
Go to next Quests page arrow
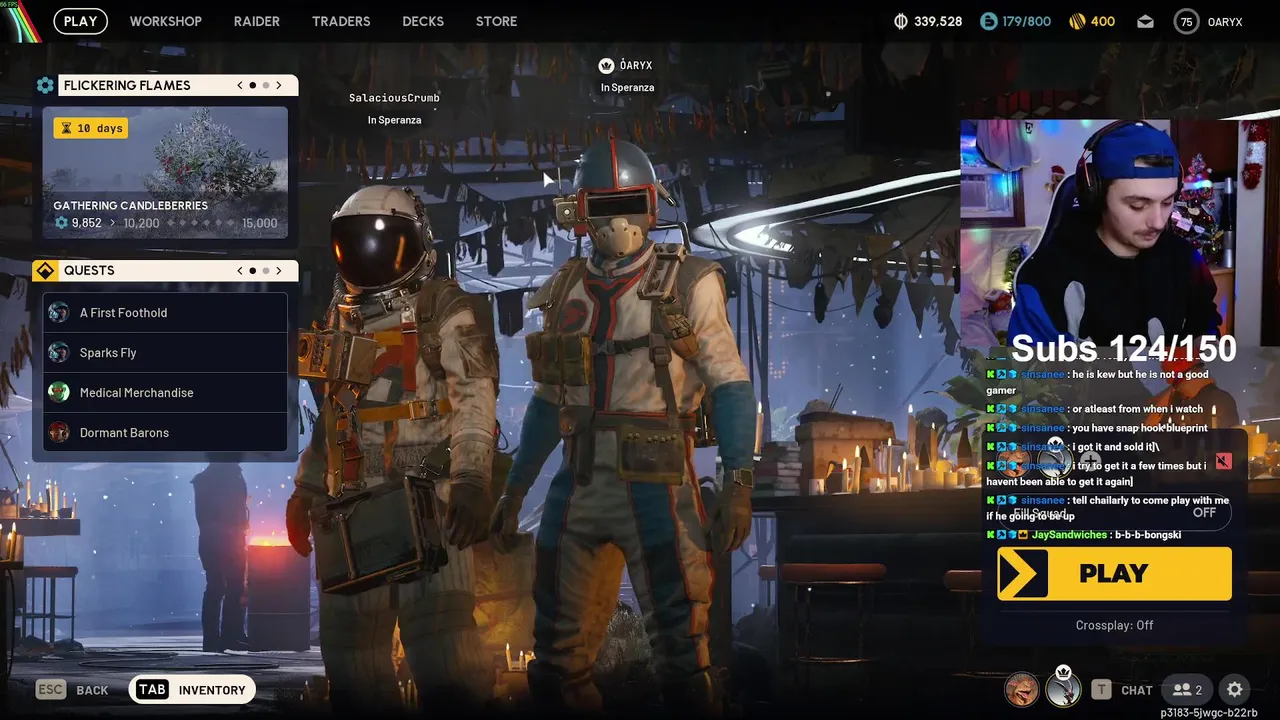tap(279, 270)
